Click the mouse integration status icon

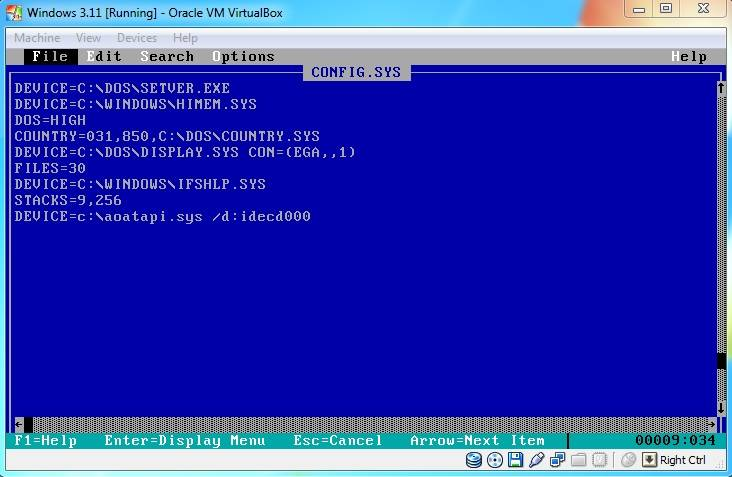click(x=628, y=460)
